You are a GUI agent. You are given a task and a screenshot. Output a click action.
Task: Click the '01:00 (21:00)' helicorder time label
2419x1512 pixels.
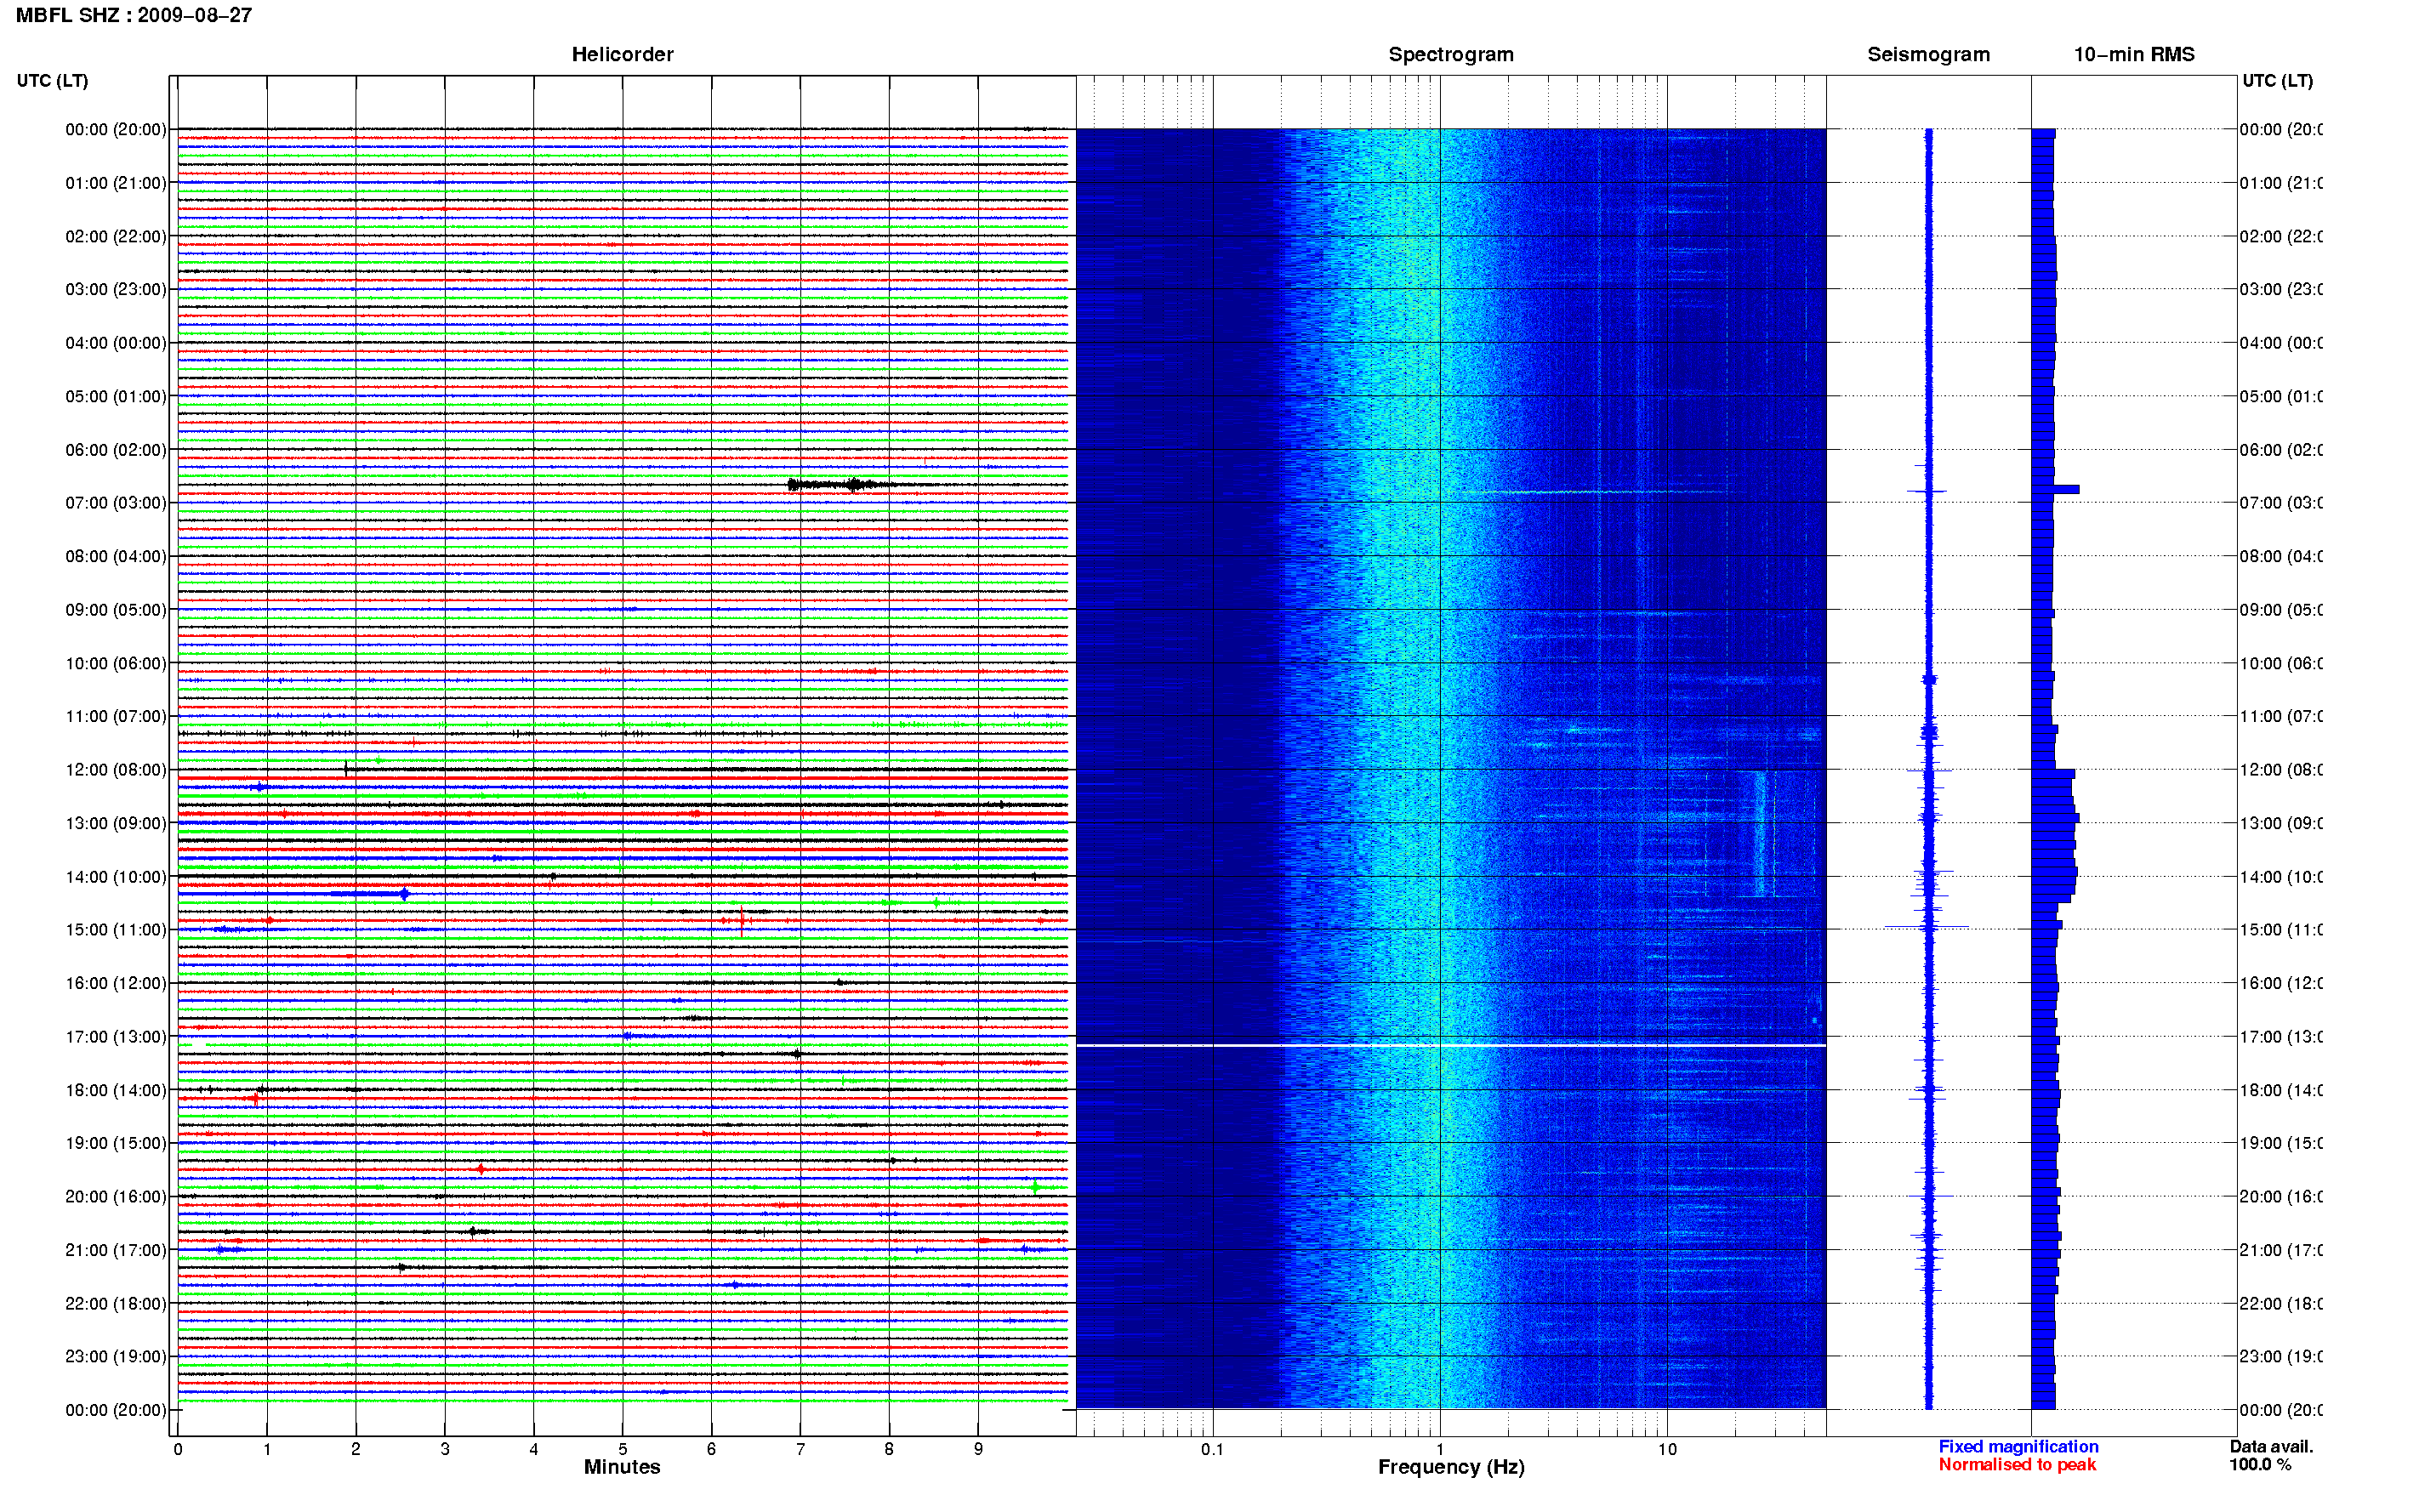(x=116, y=183)
